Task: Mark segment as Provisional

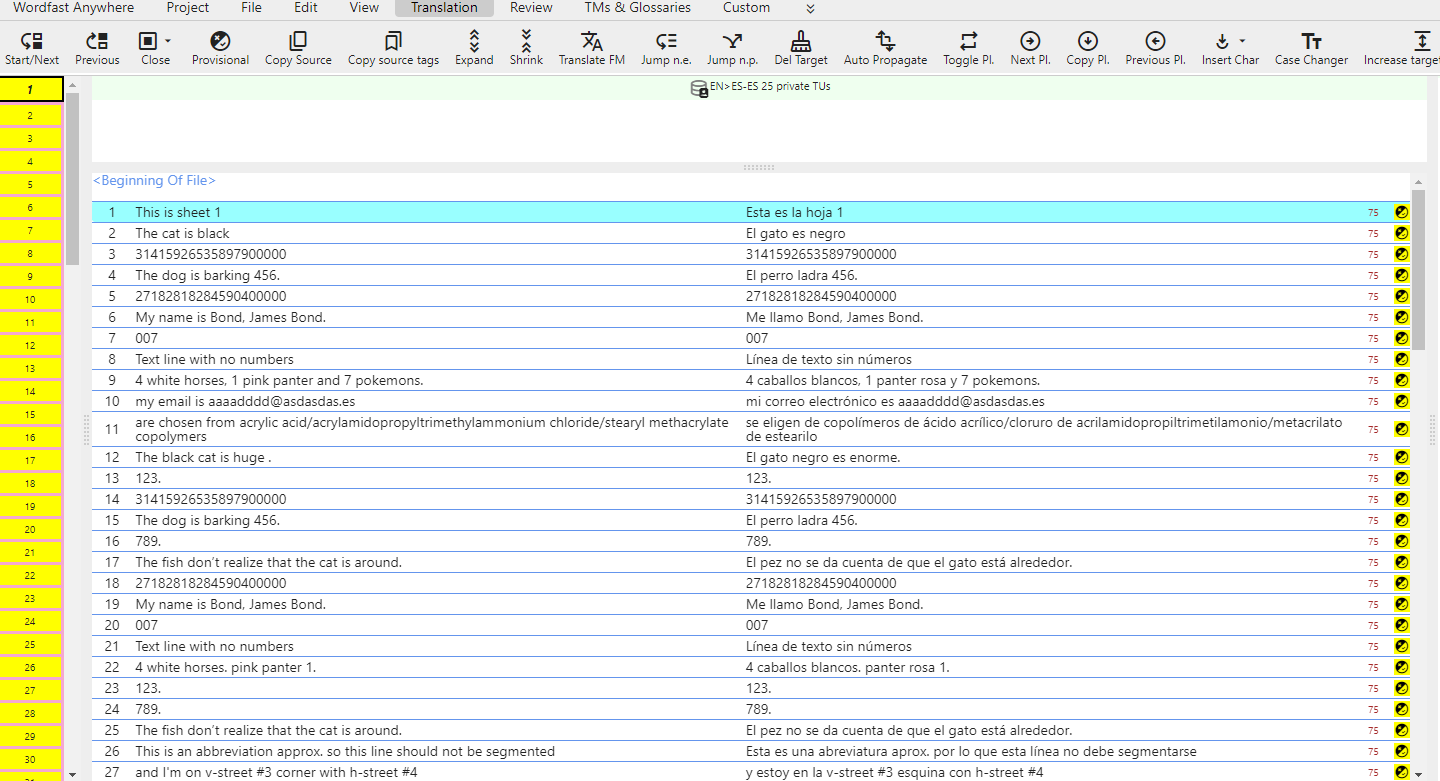Action: [220, 41]
